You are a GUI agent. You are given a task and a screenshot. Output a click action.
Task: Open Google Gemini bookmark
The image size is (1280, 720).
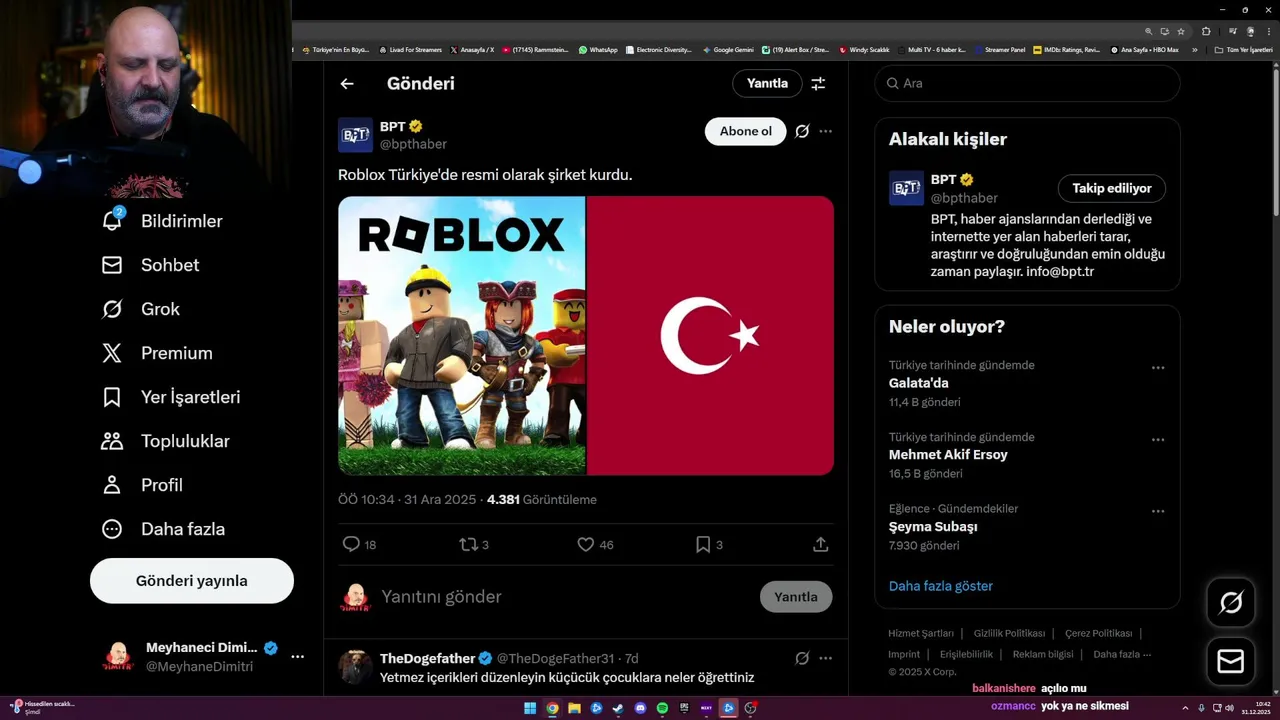(x=728, y=49)
